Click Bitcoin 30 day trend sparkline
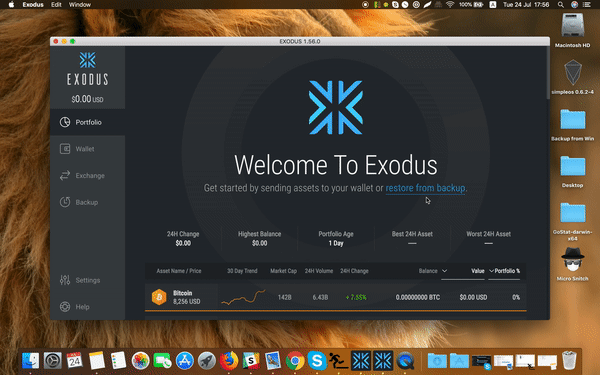The height and width of the screenshot is (375, 600). click(x=243, y=297)
